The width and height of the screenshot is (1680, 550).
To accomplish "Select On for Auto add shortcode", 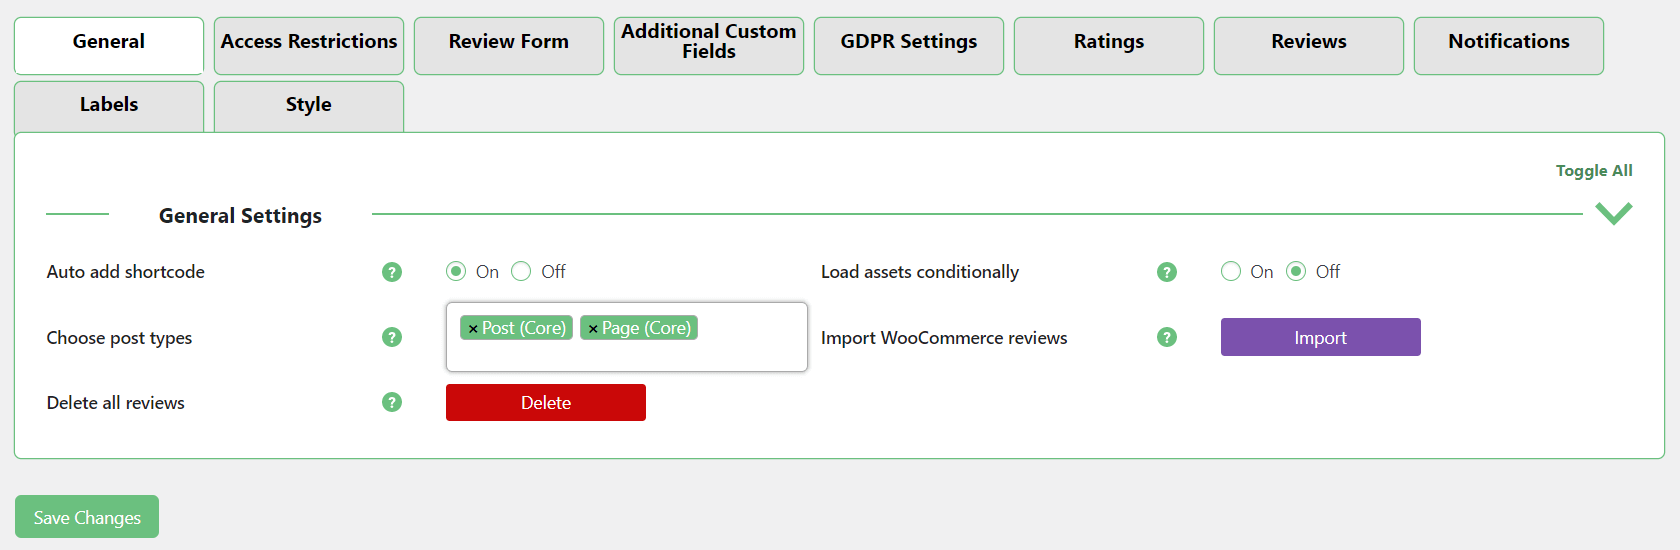I will click(456, 272).
